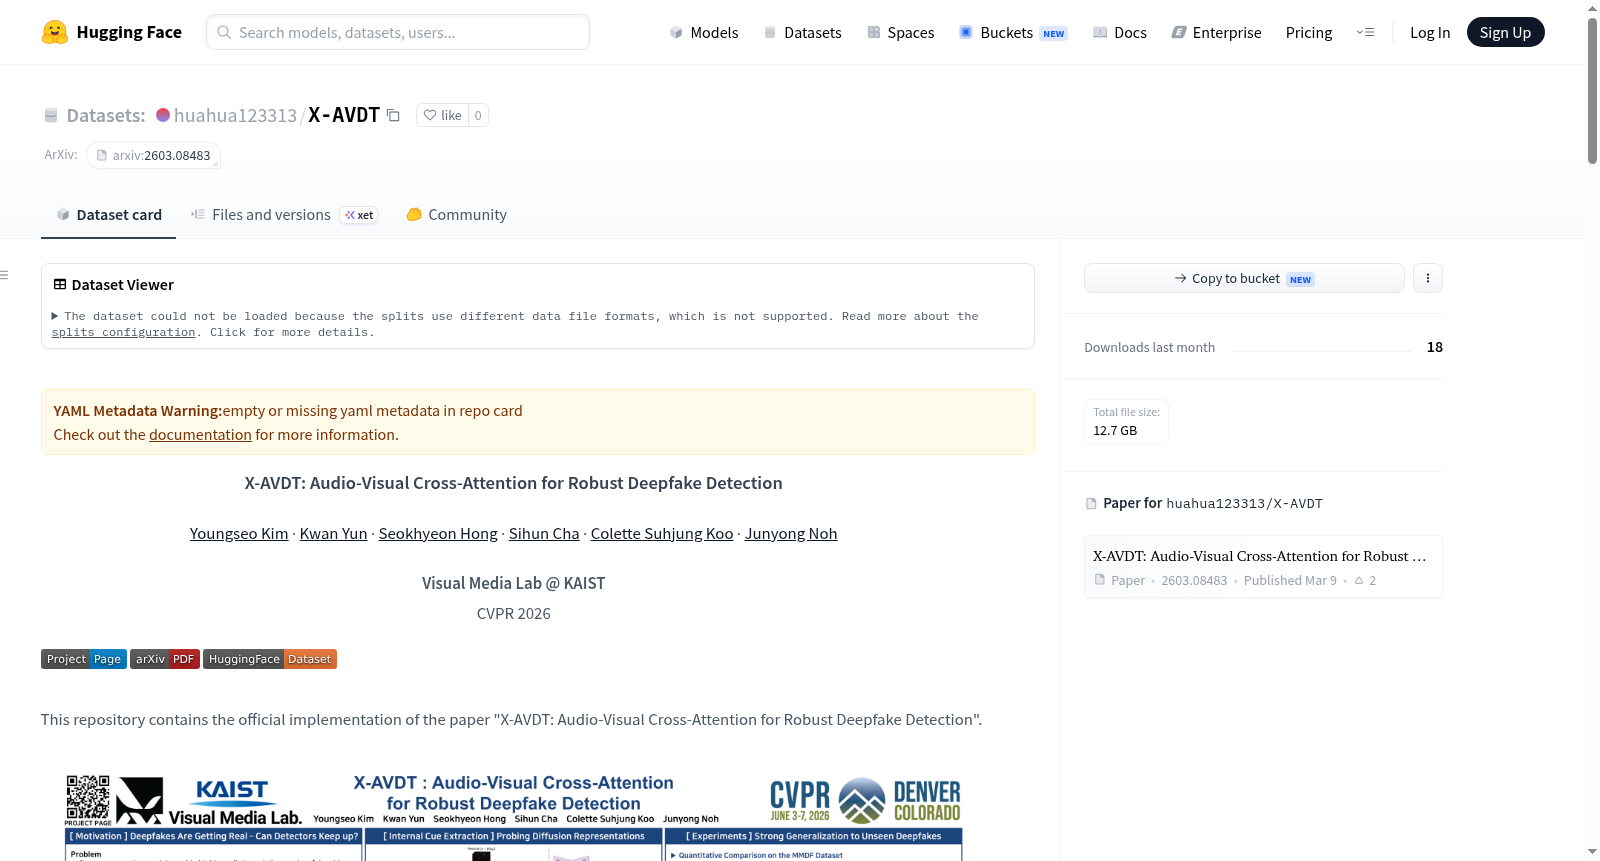
Task: Open author Seokhyeon Hong link
Action: pos(438,534)
